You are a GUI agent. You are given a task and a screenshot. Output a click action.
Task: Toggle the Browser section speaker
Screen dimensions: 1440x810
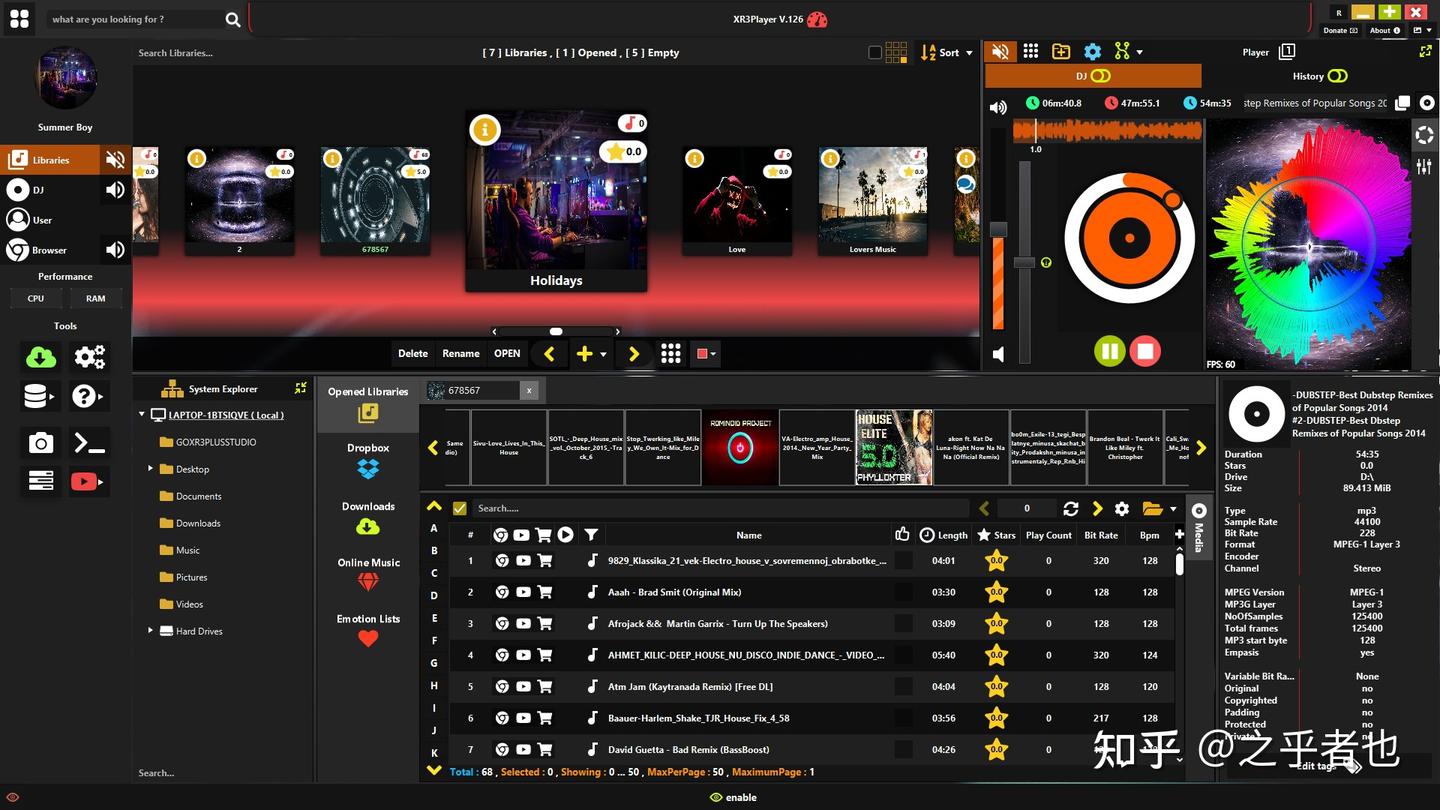(x=116, y=250)
